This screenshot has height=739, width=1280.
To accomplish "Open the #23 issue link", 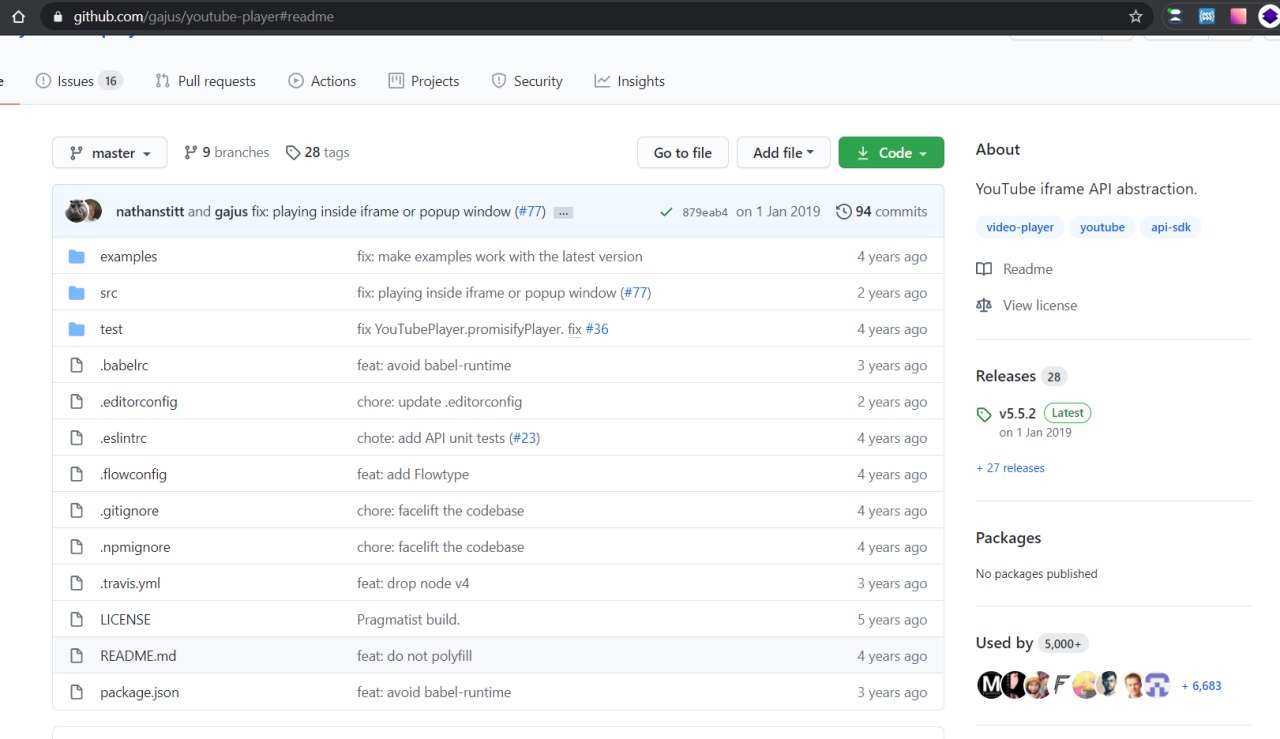I will pos(524,438).
